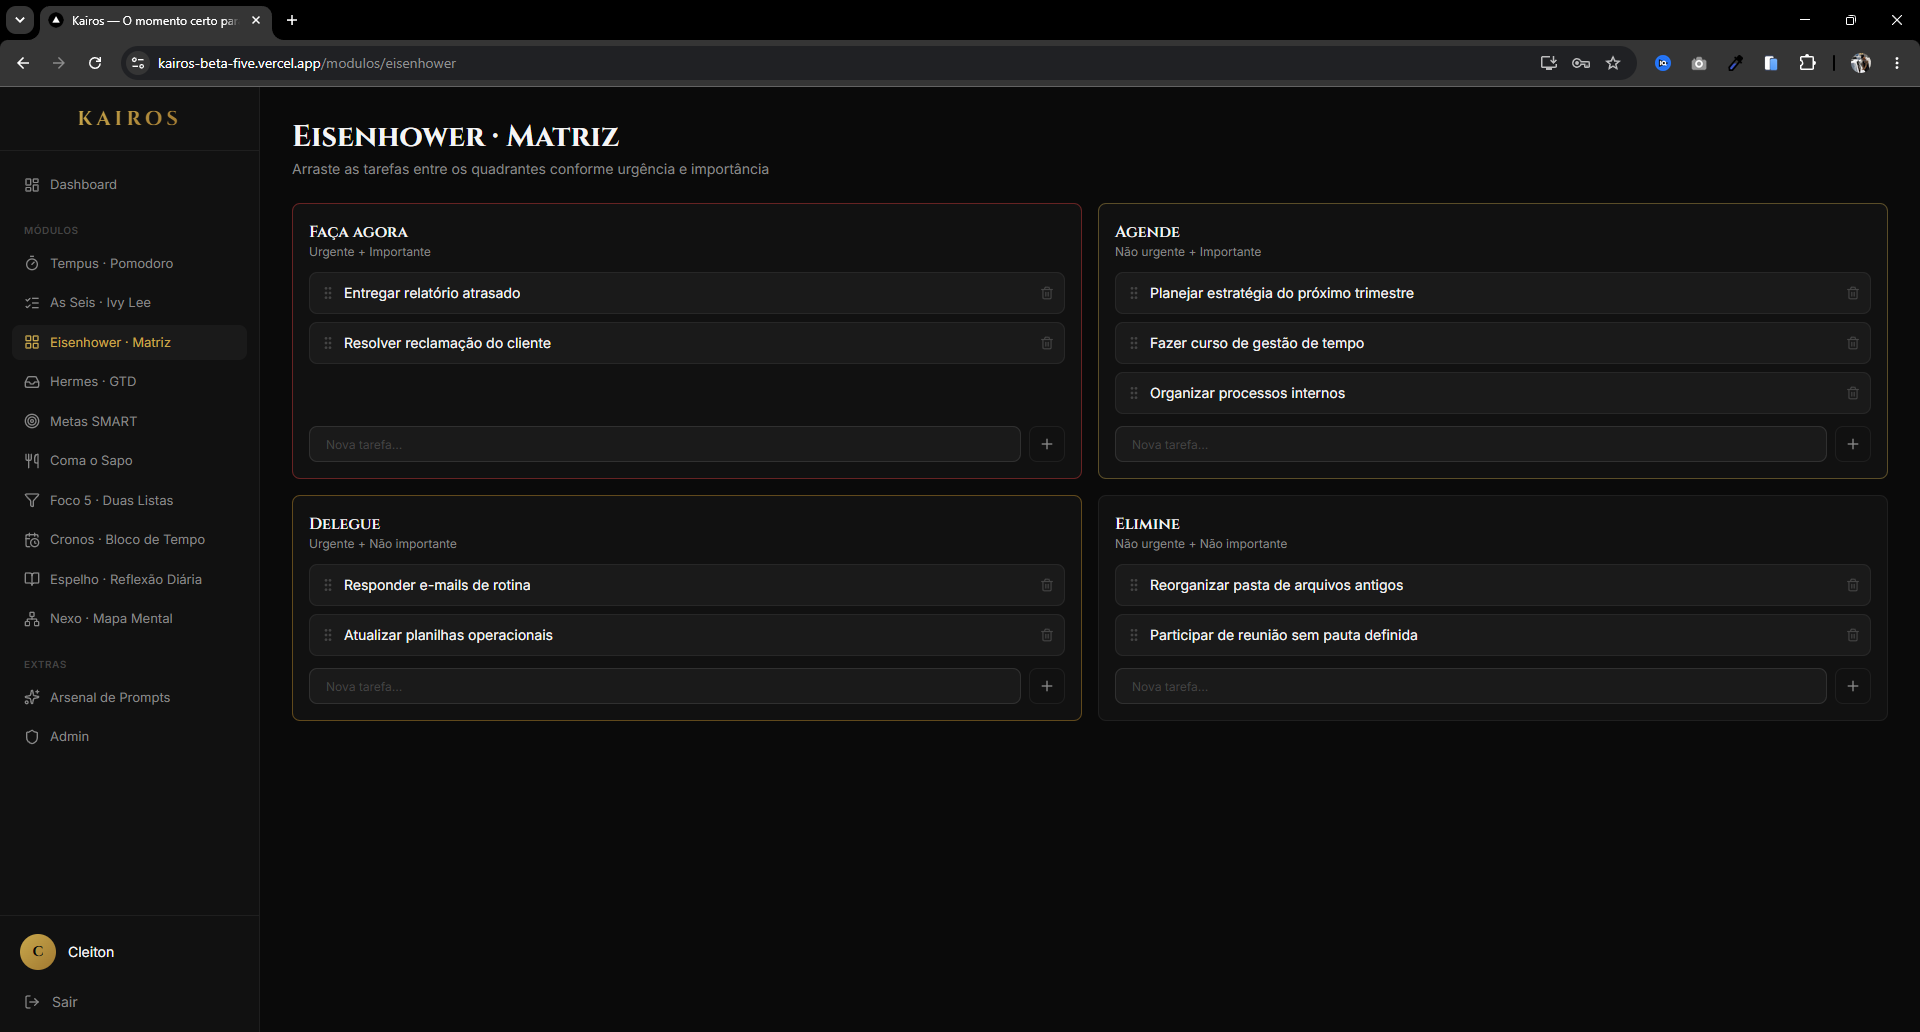Open the browser tab search dropdown

coord(20,20)
